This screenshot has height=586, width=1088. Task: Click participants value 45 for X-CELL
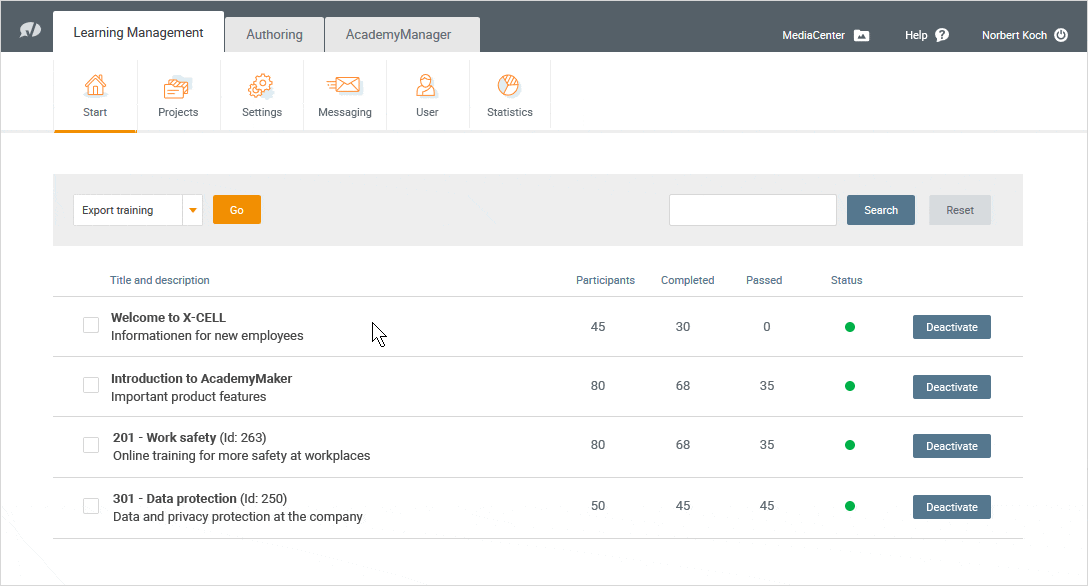598,327
